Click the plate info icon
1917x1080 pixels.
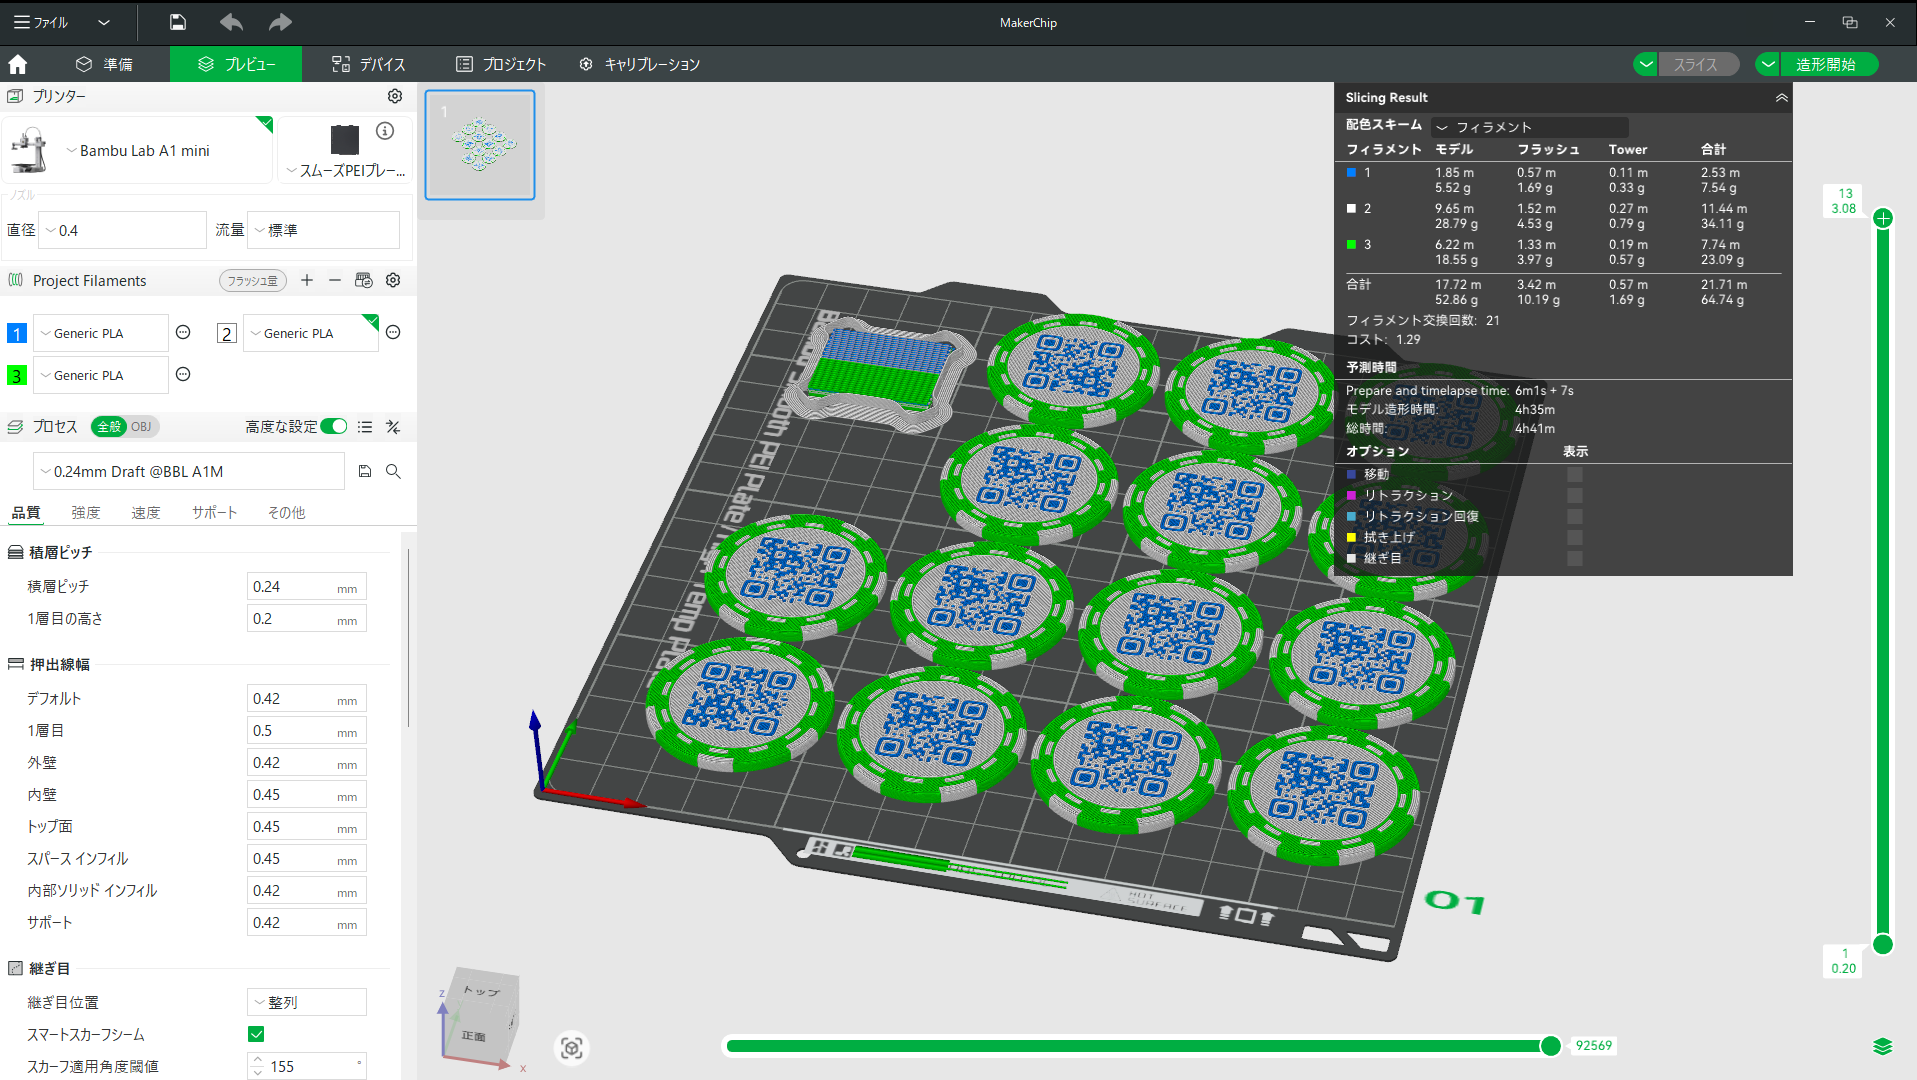click(x=385, y=131)
